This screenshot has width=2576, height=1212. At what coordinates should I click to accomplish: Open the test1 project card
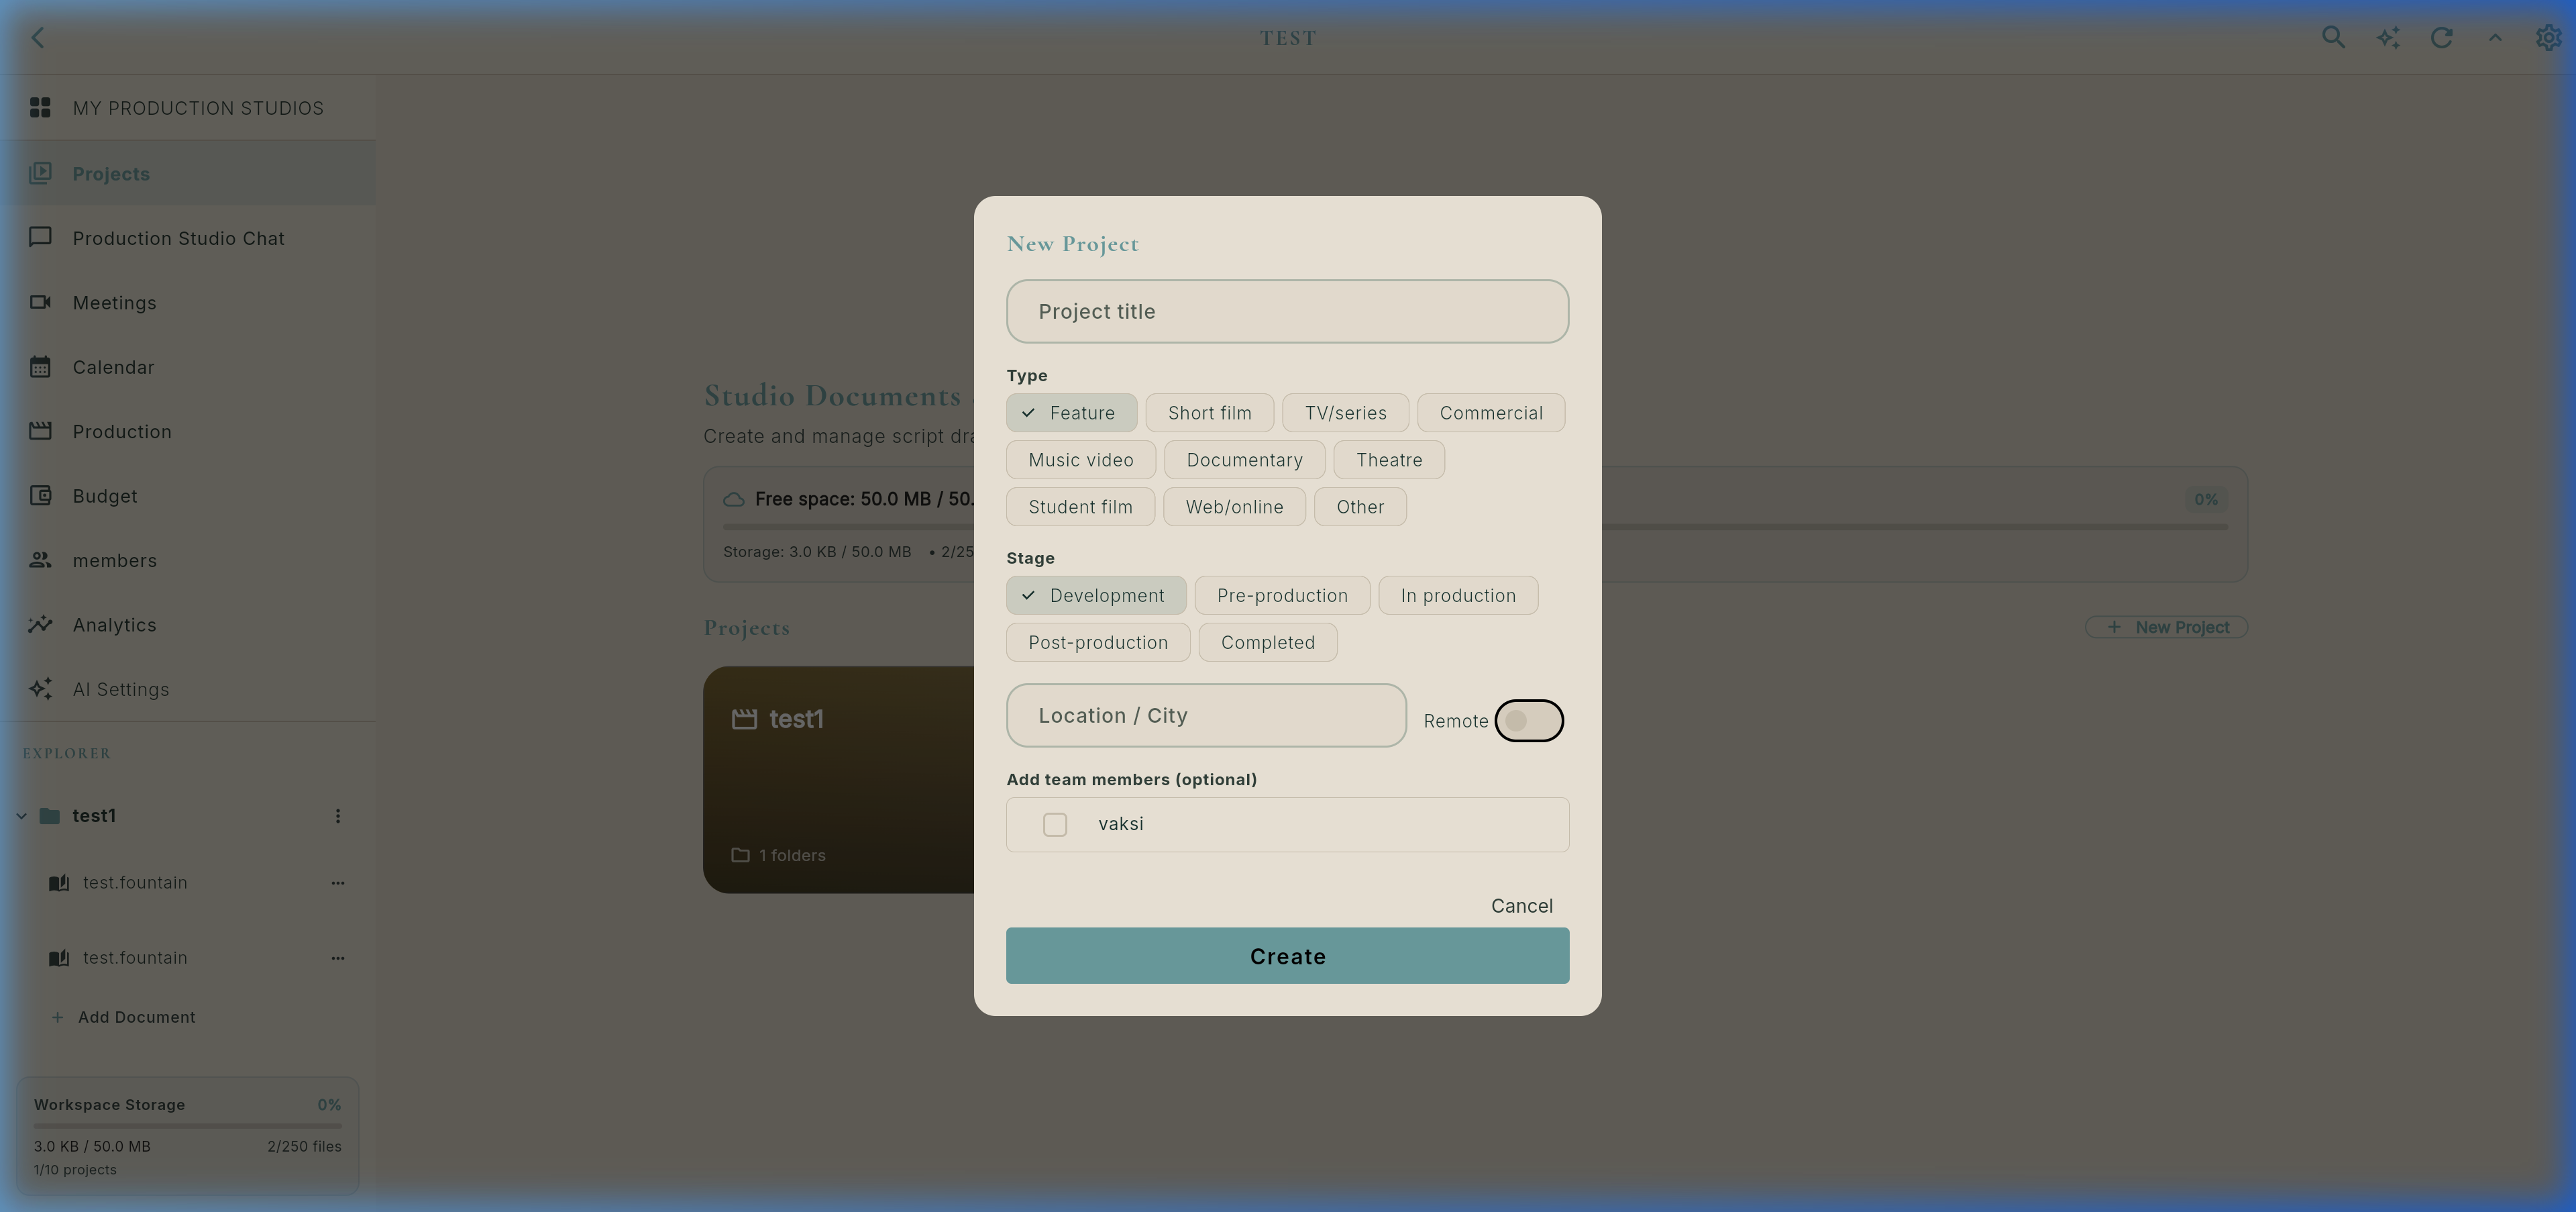click(x=839, y=780)
